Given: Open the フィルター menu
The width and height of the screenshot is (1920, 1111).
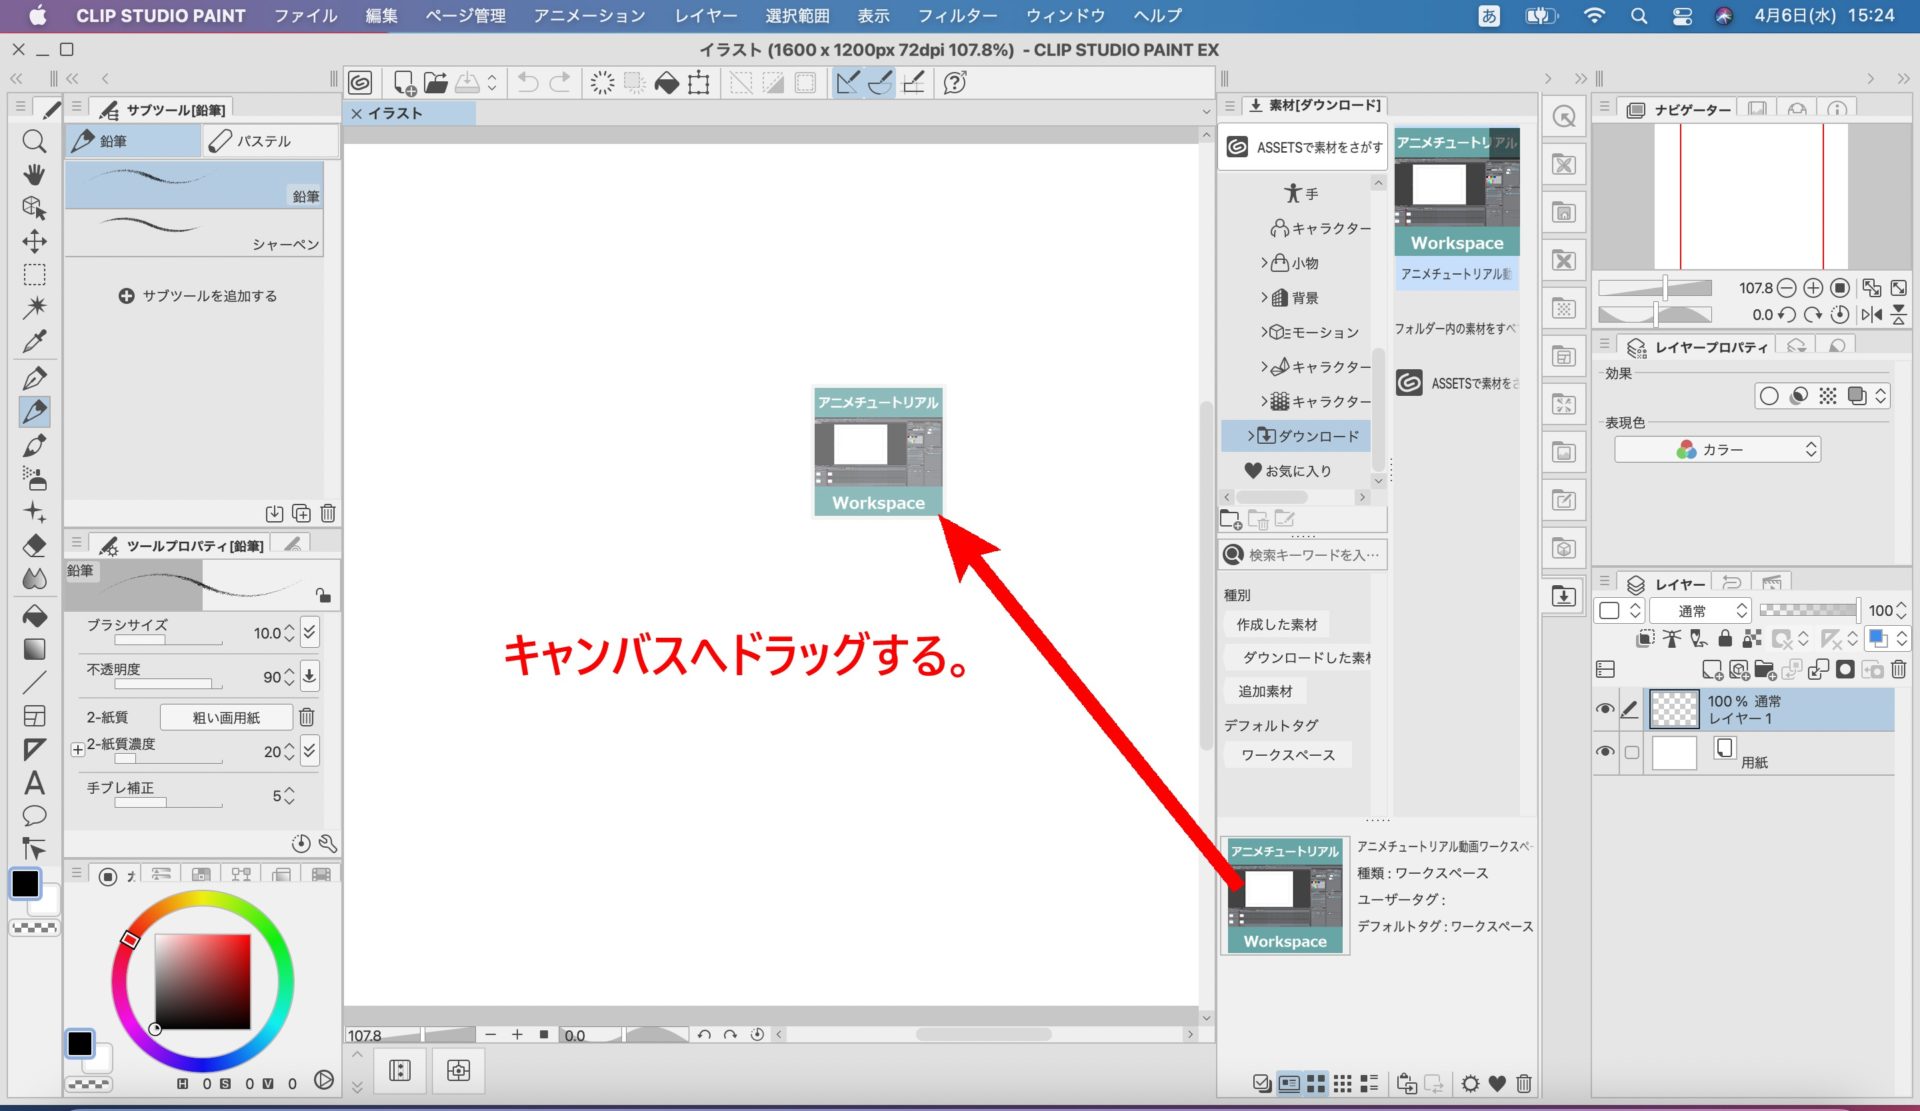Looking at the screenshot, I should point(957,16).
